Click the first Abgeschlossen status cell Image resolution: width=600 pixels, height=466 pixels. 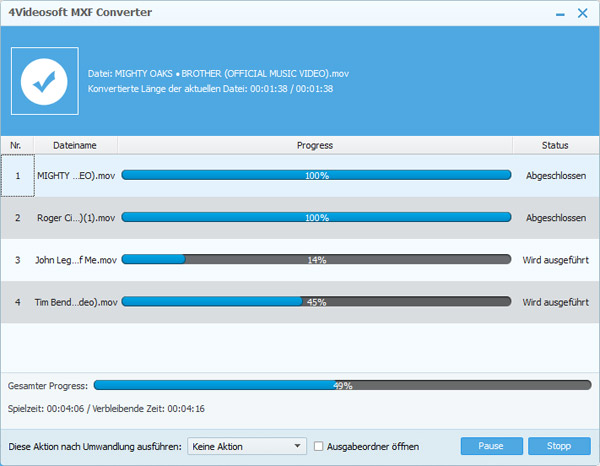555,175
